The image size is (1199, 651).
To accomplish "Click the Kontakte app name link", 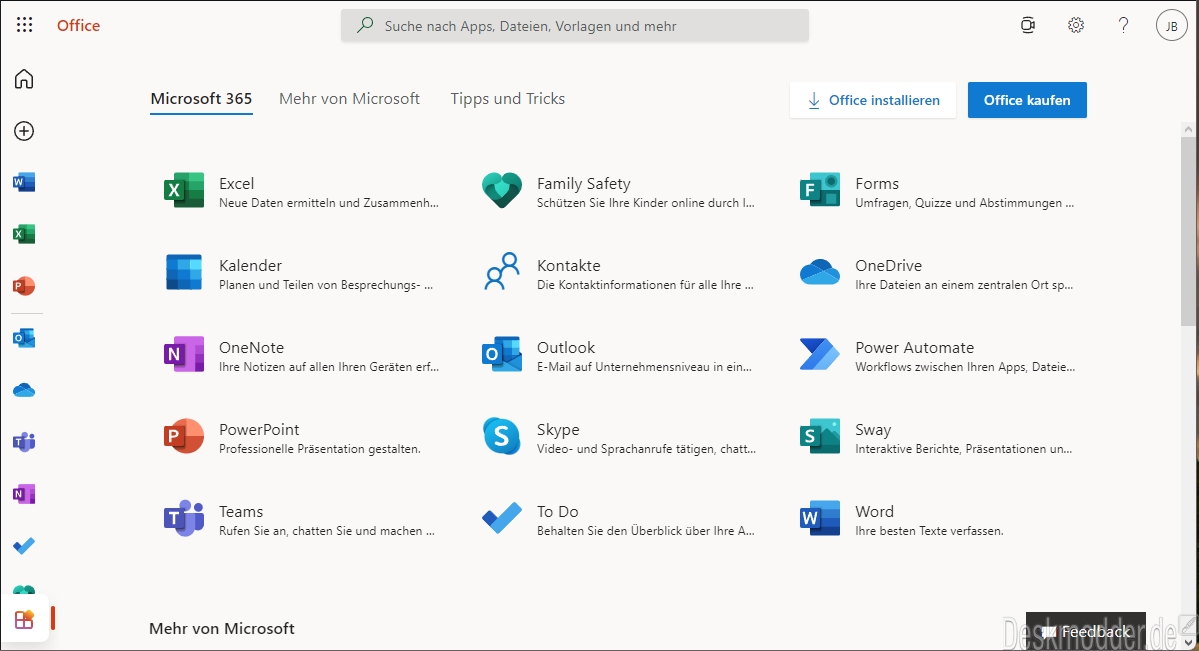I will 569,265.
